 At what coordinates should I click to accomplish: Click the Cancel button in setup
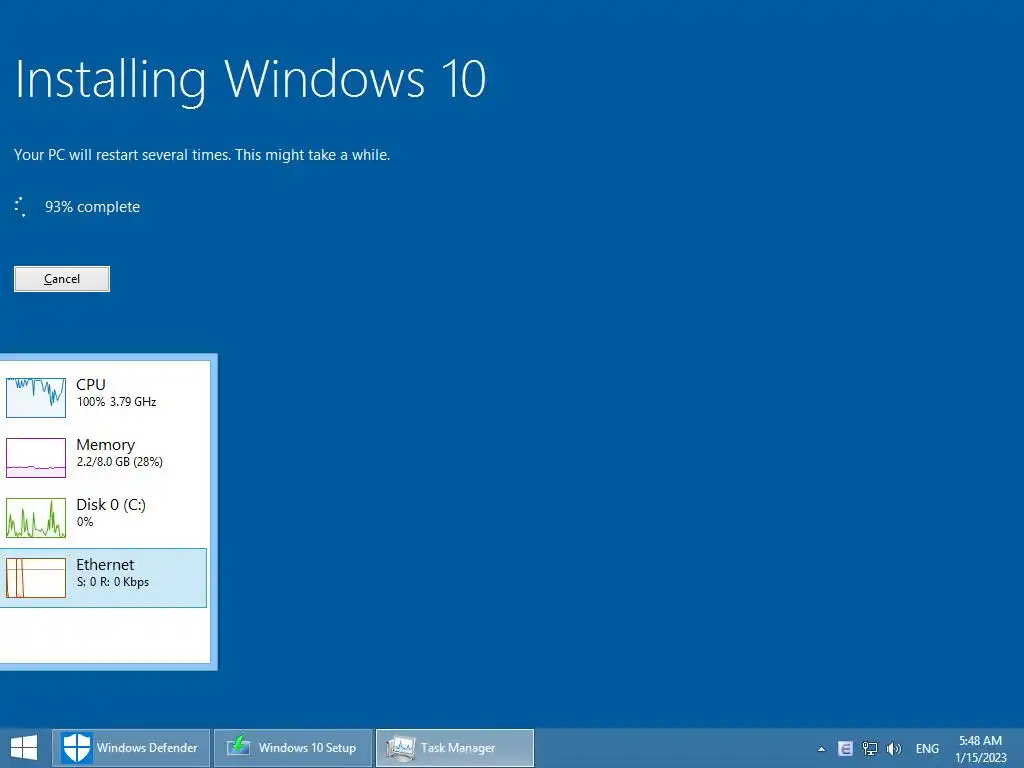coord(62,279)
